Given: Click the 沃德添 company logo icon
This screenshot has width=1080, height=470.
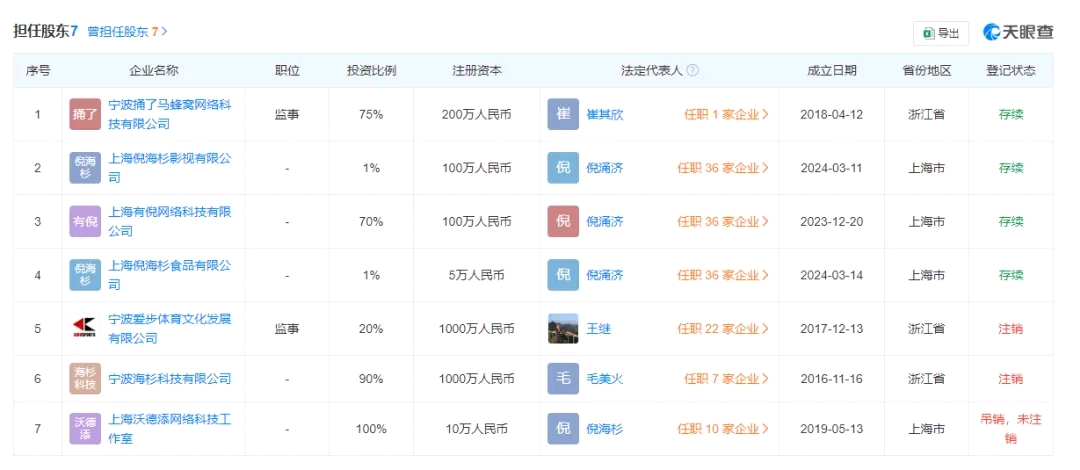Looking at the screenshot, I should (85, 429).
